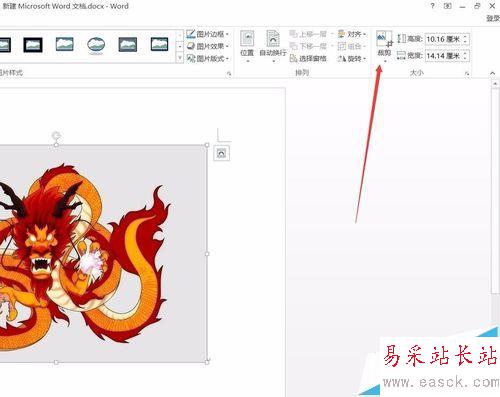The image size is (500, 397).
Task: Apply the light borderless style left of oval style
Action: tap(65, 44)
